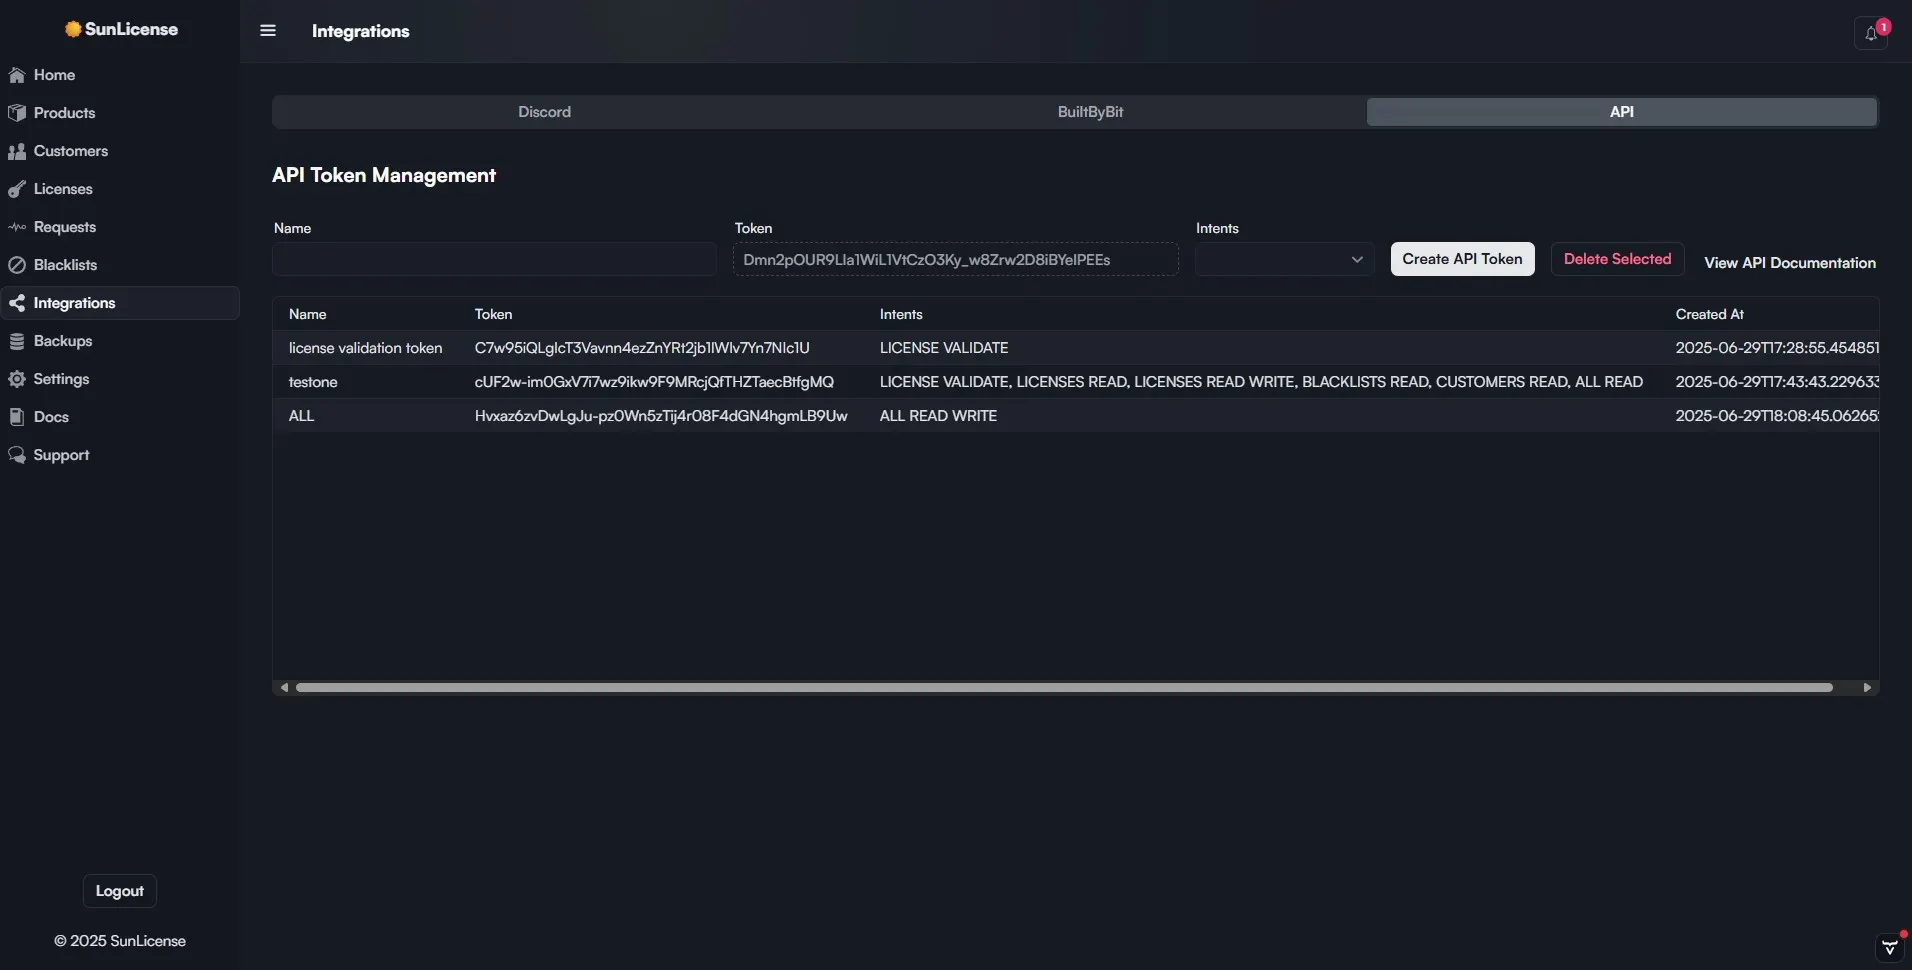This screenshot has height=970, width=1912.
Task: Log out using the Logout button
Action: pyautogui.click(x=120, y=891)
